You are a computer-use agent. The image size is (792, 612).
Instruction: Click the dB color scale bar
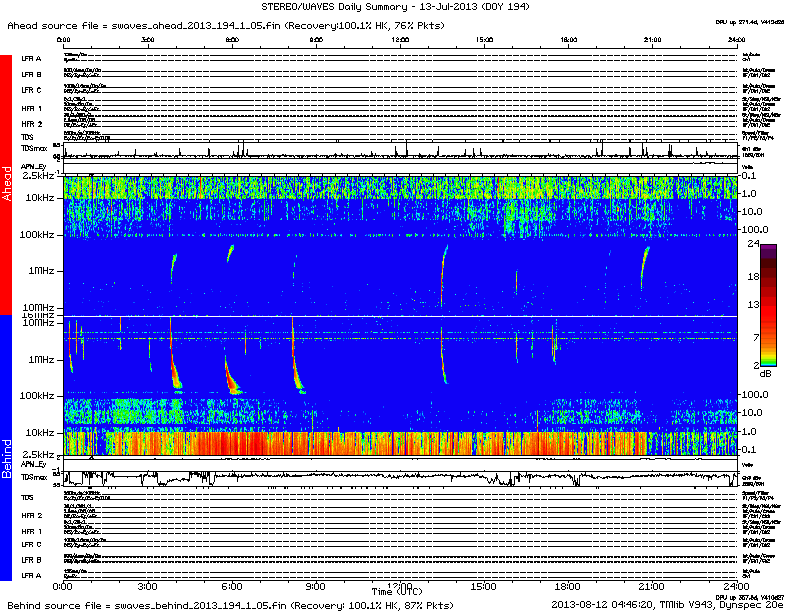click(x=769, y=305)
